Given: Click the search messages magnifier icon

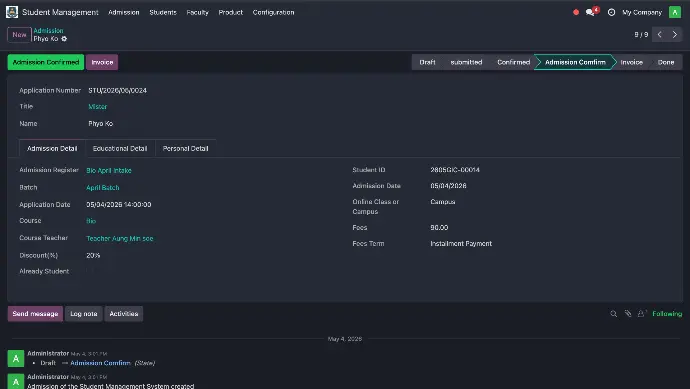Looking at the screenshot, I should (613, 314).
